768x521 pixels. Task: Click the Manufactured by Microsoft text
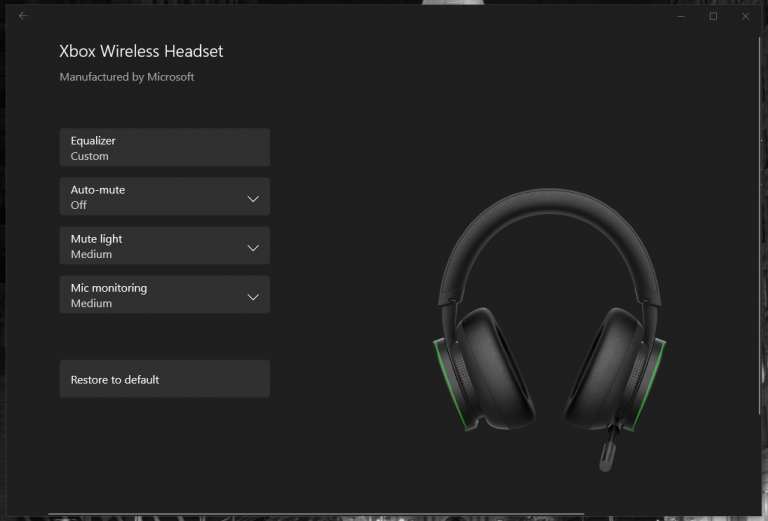pos(127,77)
